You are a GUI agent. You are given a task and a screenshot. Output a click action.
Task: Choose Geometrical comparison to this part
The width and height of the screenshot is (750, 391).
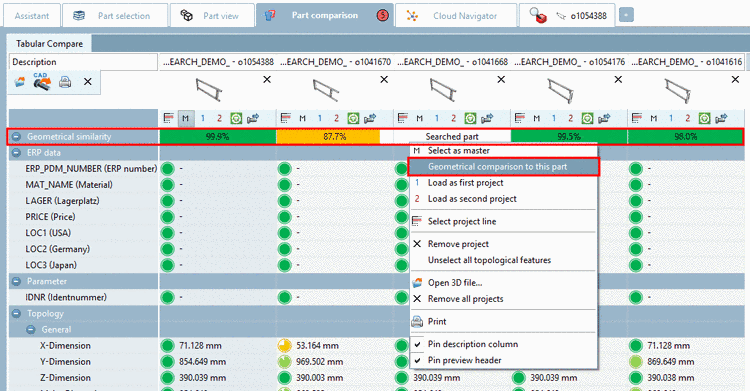[x=504, y=167]
